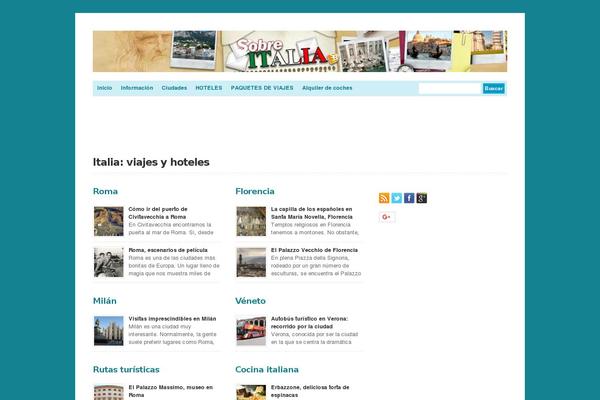This screenshot has height=400, width=600.
Task: Click the Civitavecchia article thumbnail
Action: tap(109, 221)
